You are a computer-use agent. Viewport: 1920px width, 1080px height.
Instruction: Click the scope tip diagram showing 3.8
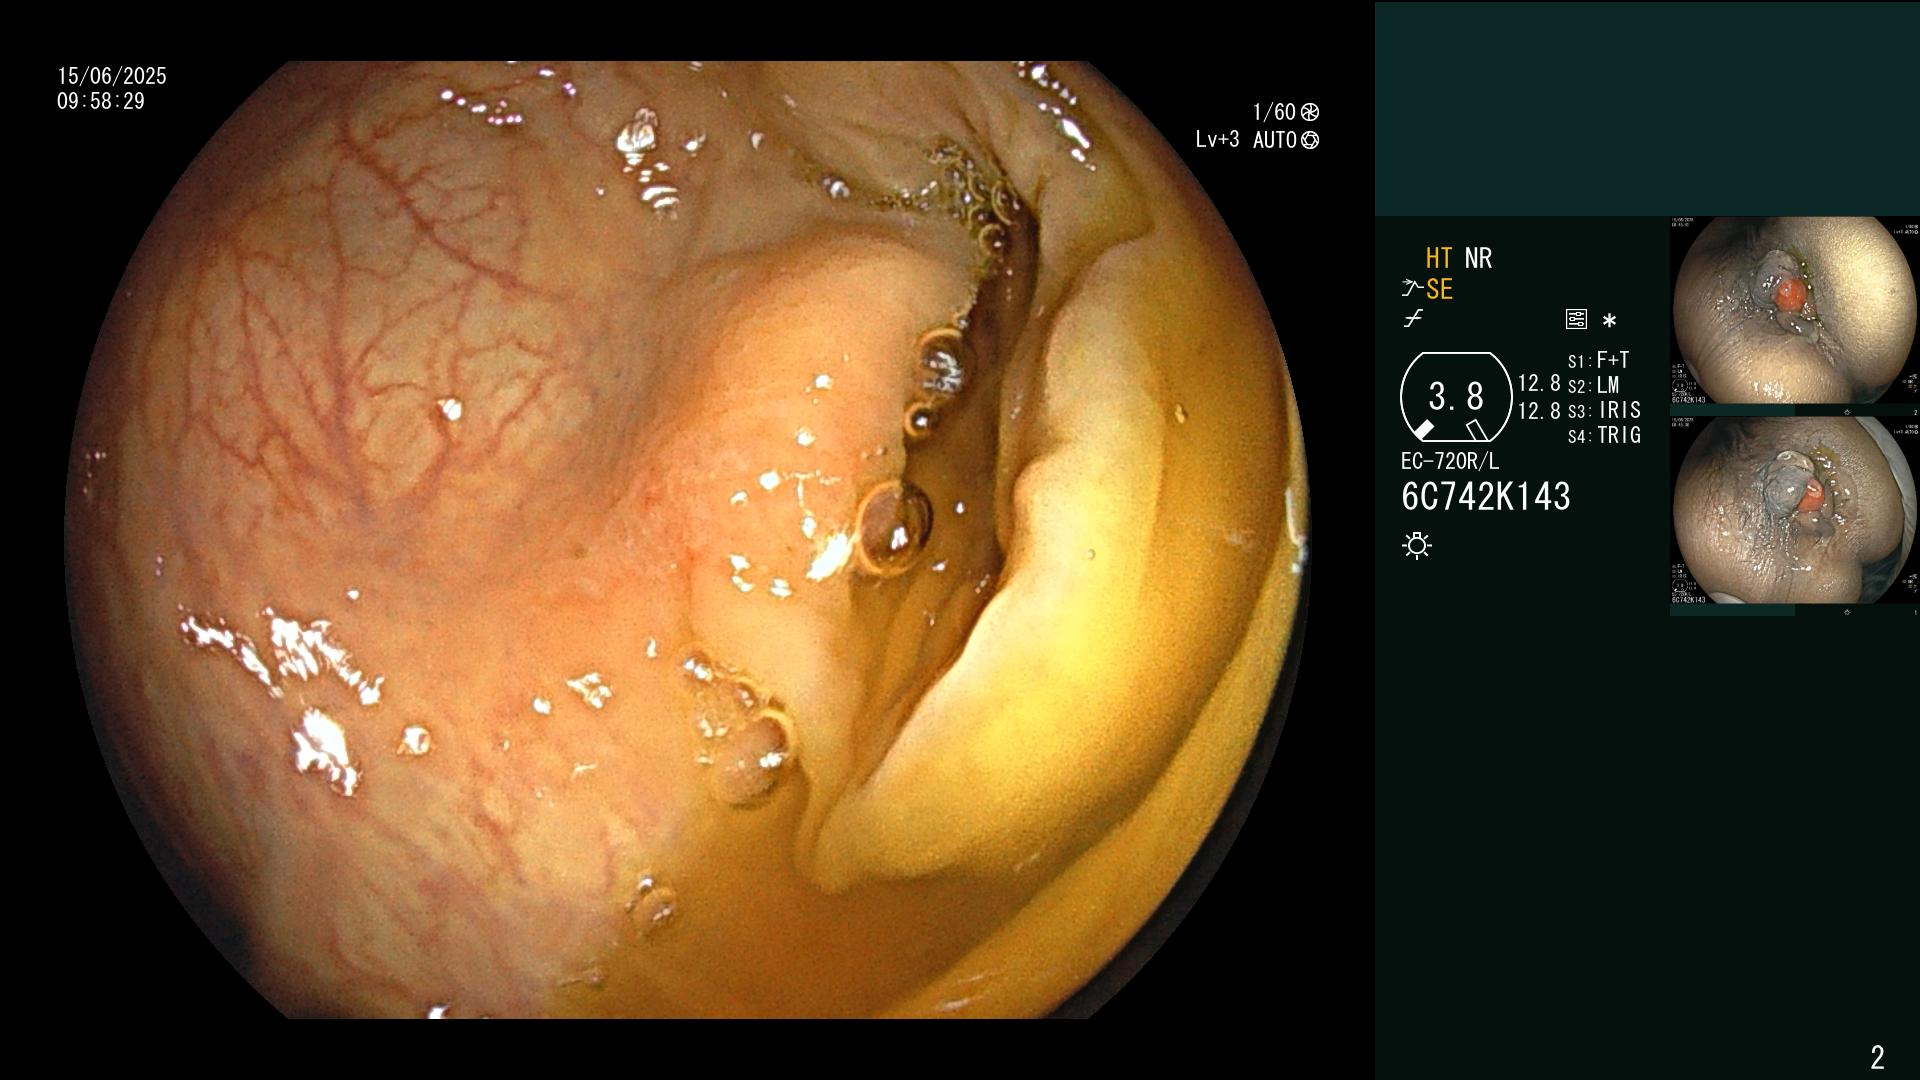1456,397
